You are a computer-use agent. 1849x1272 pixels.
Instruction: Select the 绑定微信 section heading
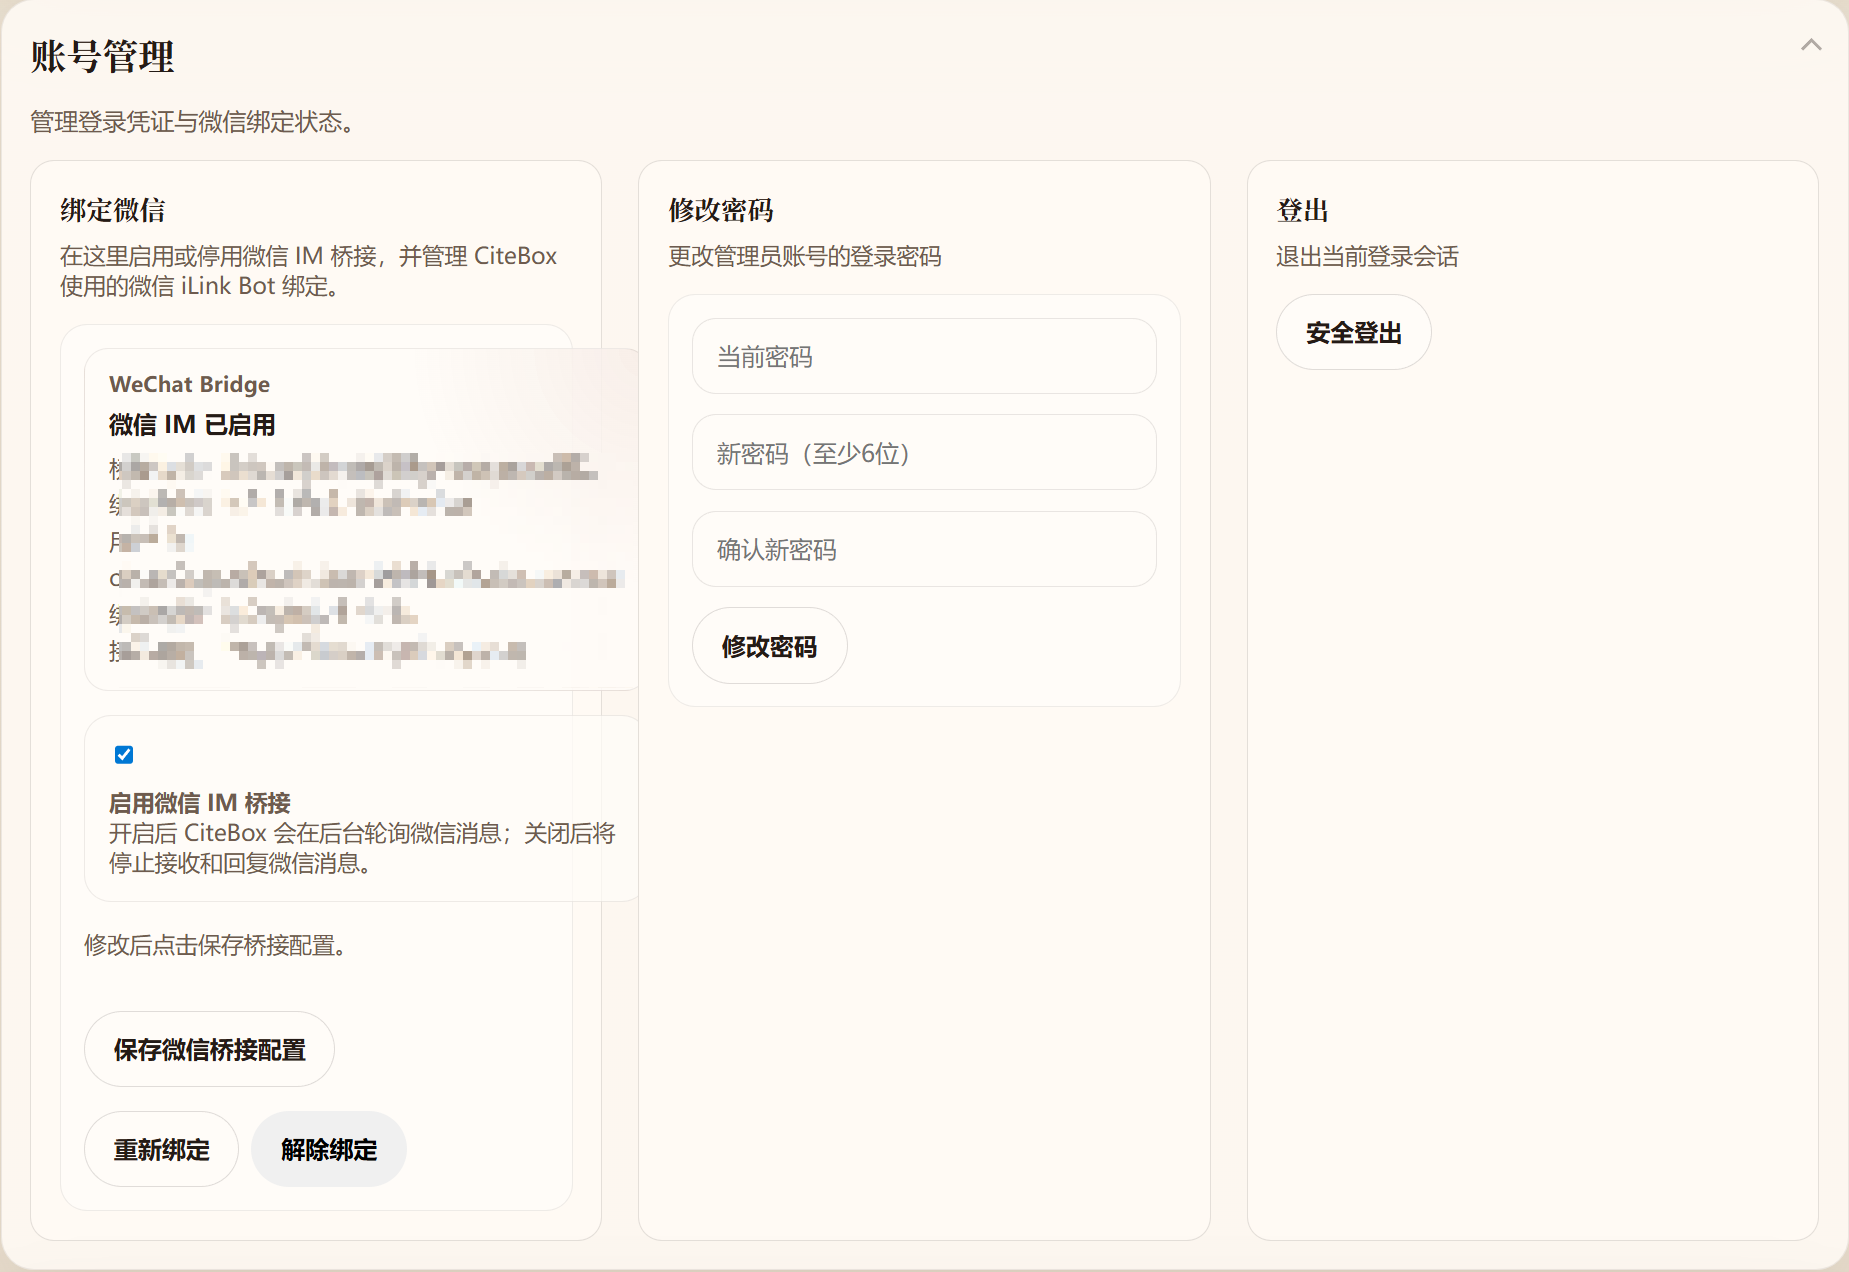click(112, 211)
